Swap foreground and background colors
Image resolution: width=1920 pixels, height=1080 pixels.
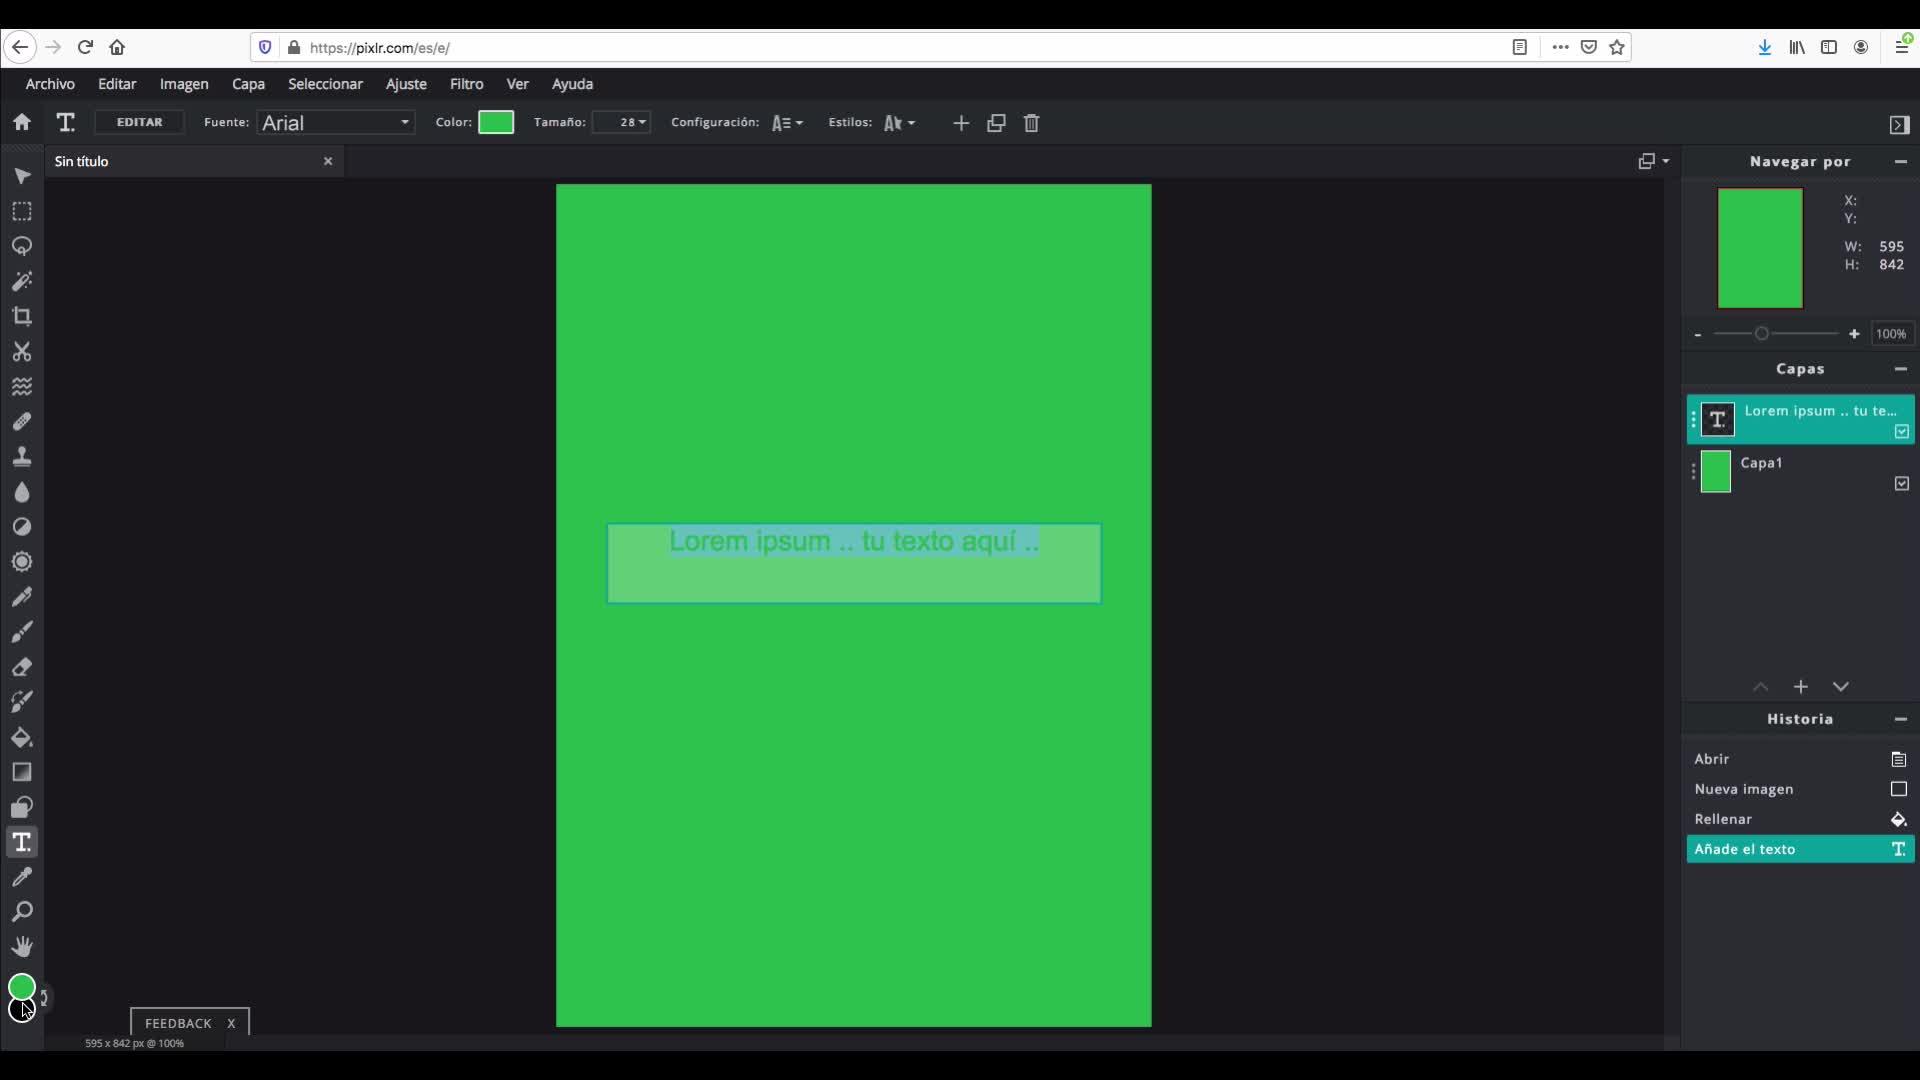44,997
